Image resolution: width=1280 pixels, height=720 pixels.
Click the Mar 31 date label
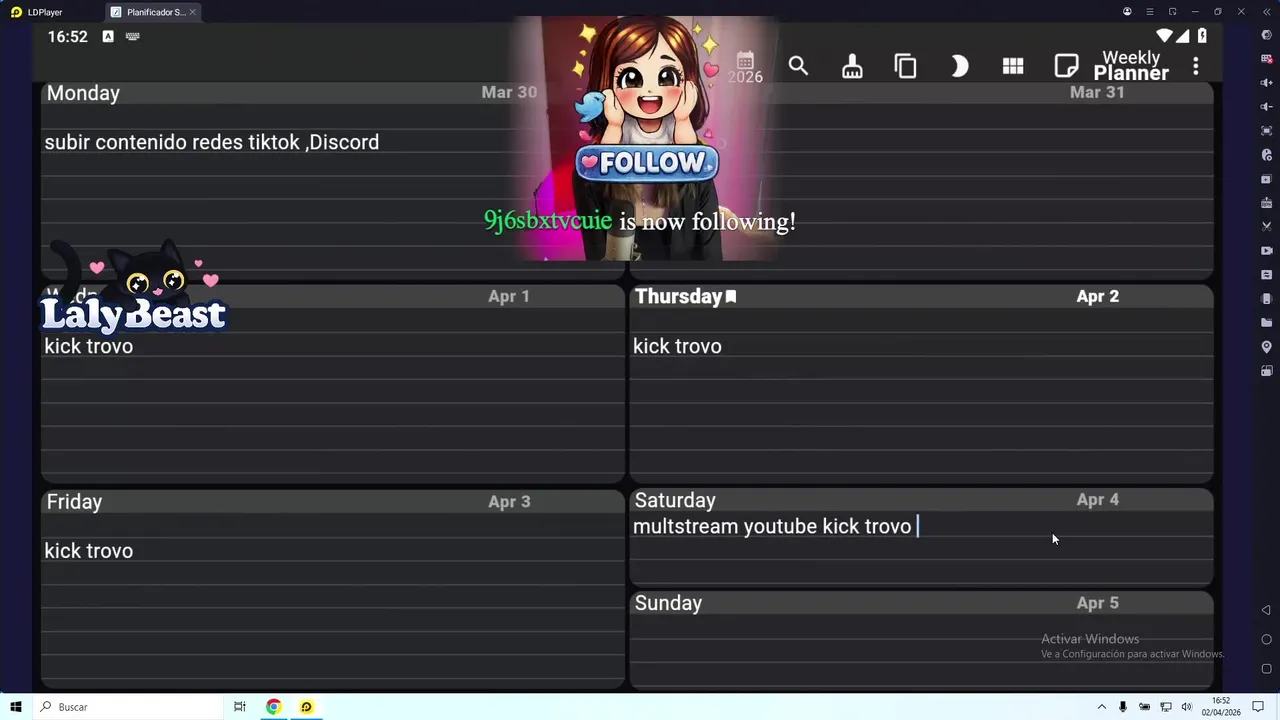1097,92
